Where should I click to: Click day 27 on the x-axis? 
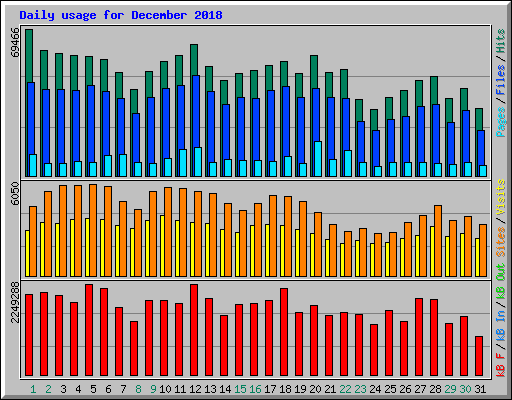[x=420, y=389]
